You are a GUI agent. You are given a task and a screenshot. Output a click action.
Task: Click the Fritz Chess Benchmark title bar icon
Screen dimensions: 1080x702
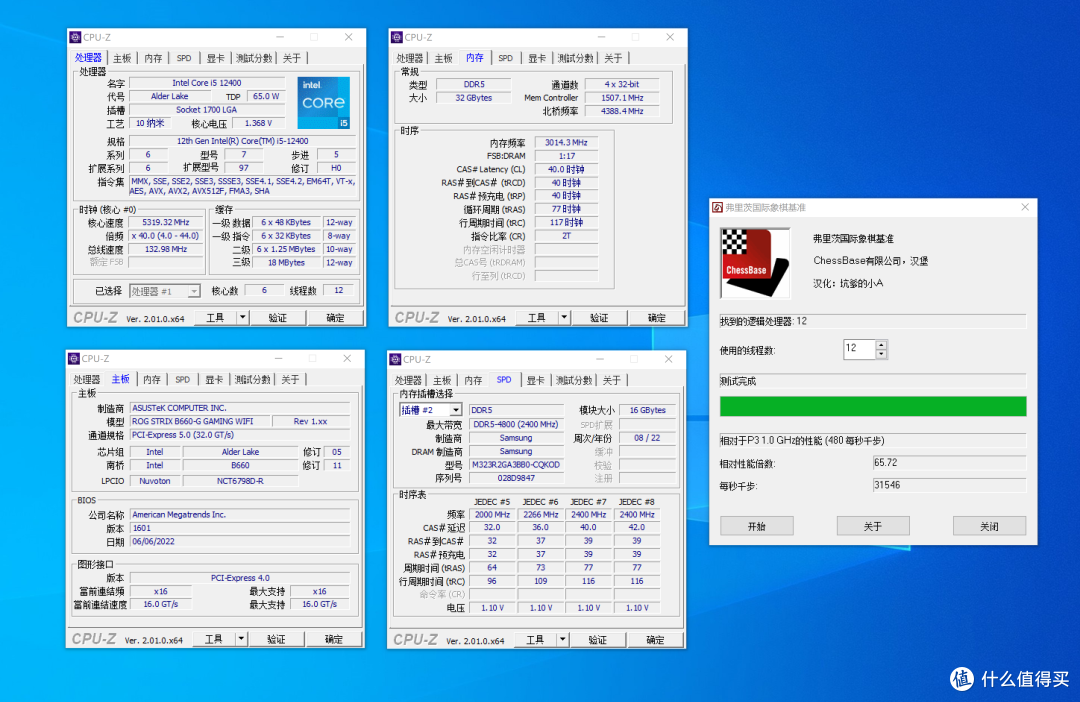click(718, 207)
